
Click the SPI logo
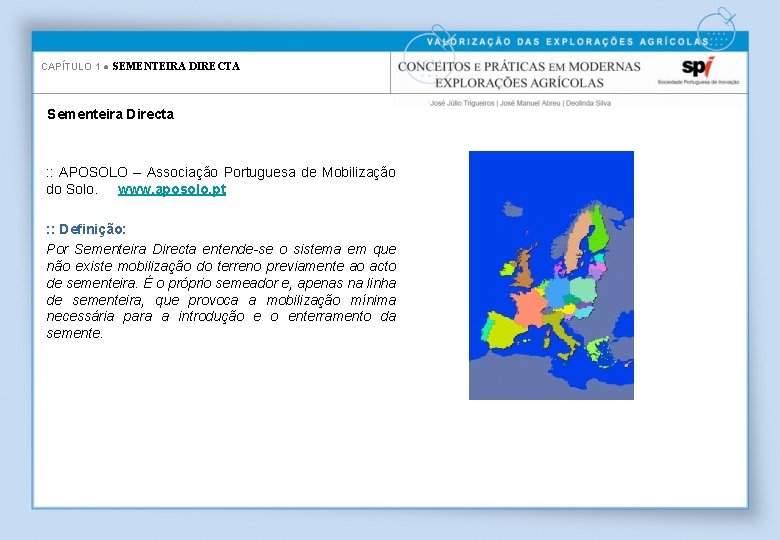tap(698, 67)
